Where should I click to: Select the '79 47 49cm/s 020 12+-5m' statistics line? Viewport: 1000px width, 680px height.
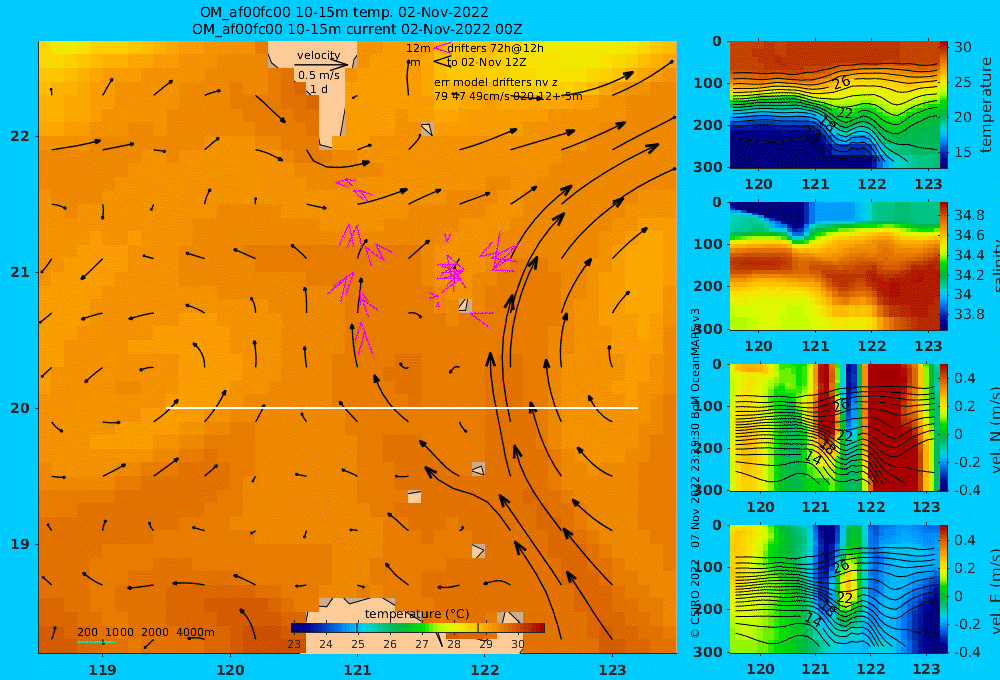tap(508, 96)
